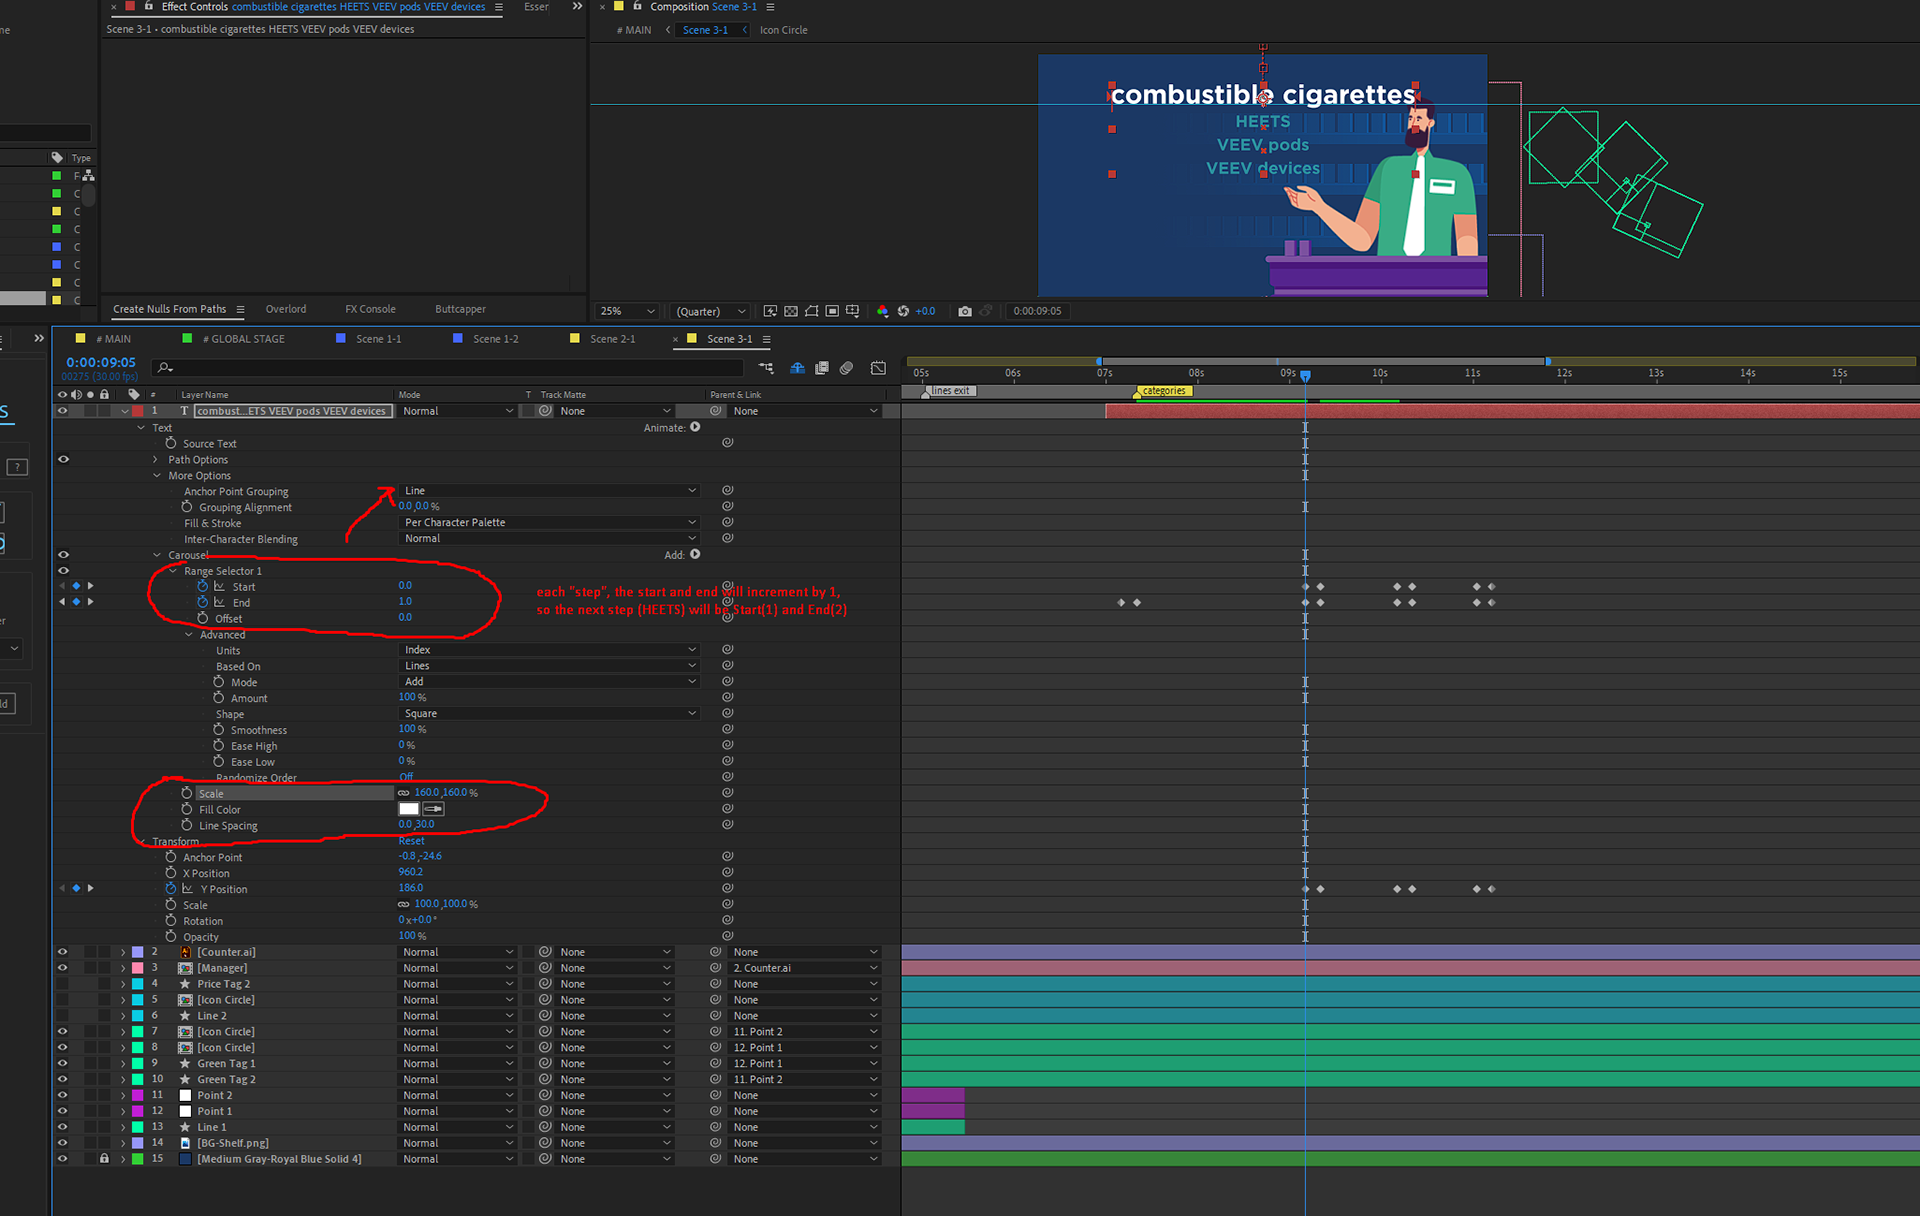The width and height of the screenshot is (1920, 1216).
Task: Click the Fill Color eyedropper
Action: coord(433,809)
